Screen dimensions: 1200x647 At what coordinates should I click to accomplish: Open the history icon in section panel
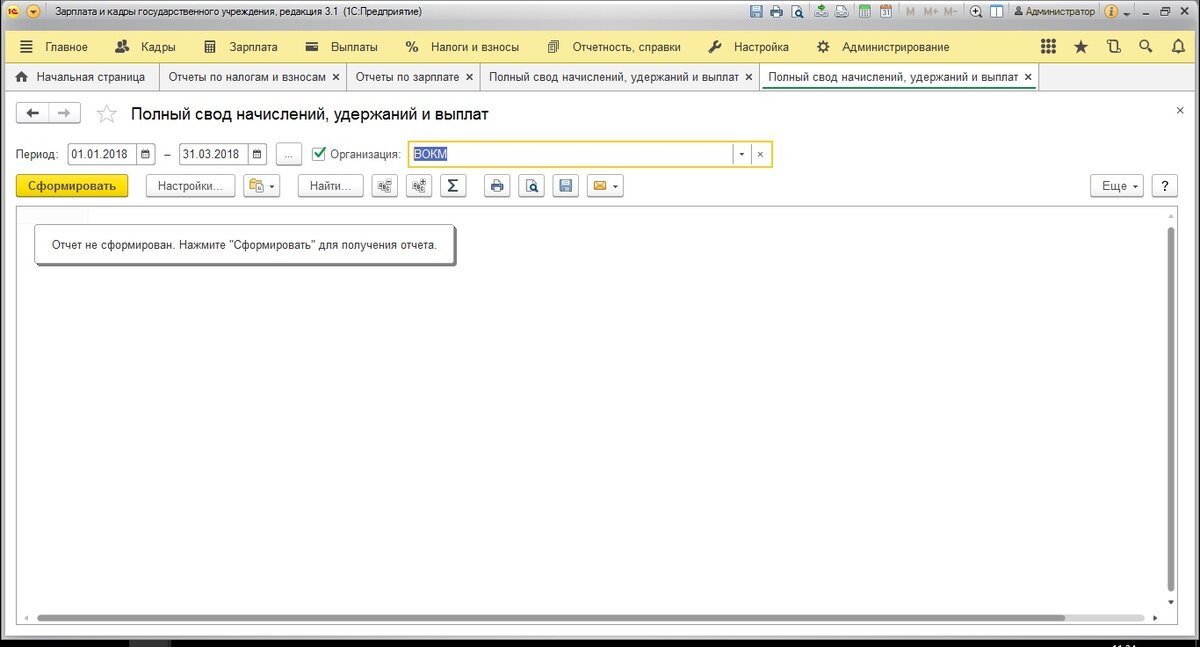click(1114, 47)
